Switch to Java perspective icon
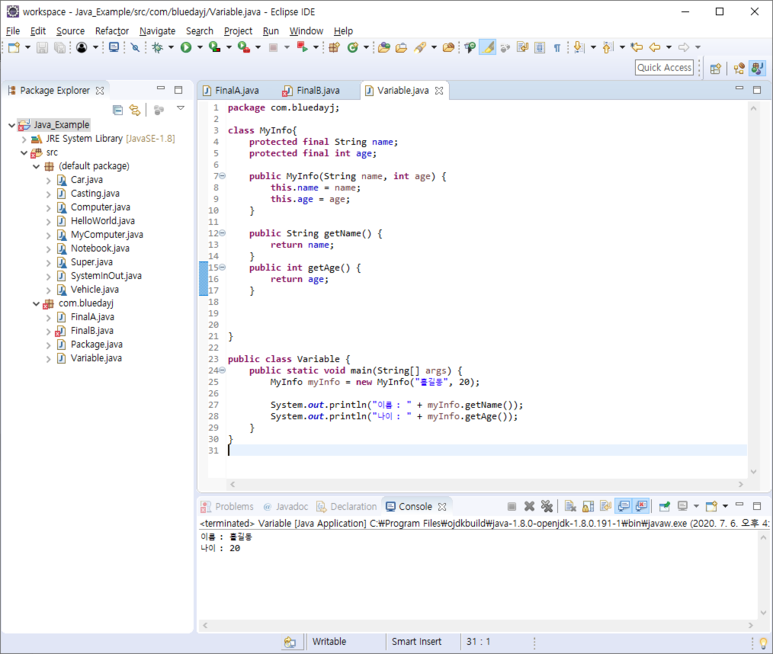 (x=757, y=69)
